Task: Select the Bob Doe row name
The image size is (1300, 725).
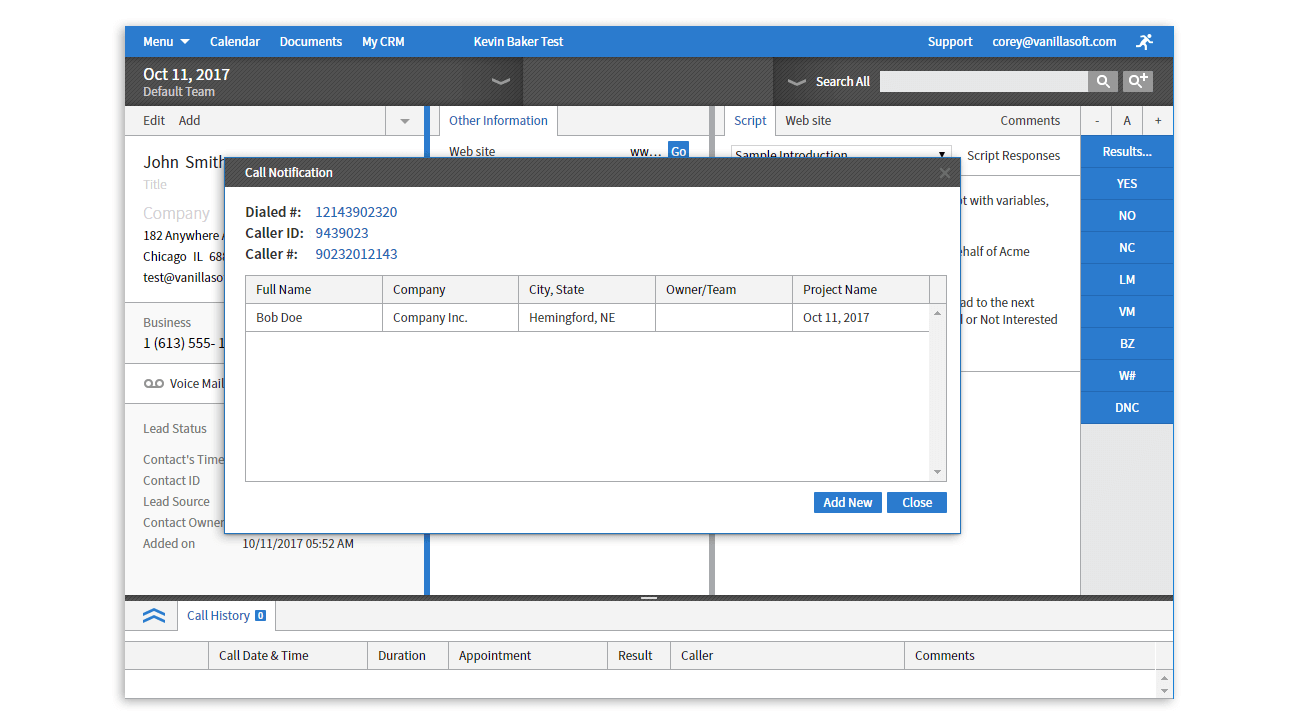Action: (x=279, y=318)
